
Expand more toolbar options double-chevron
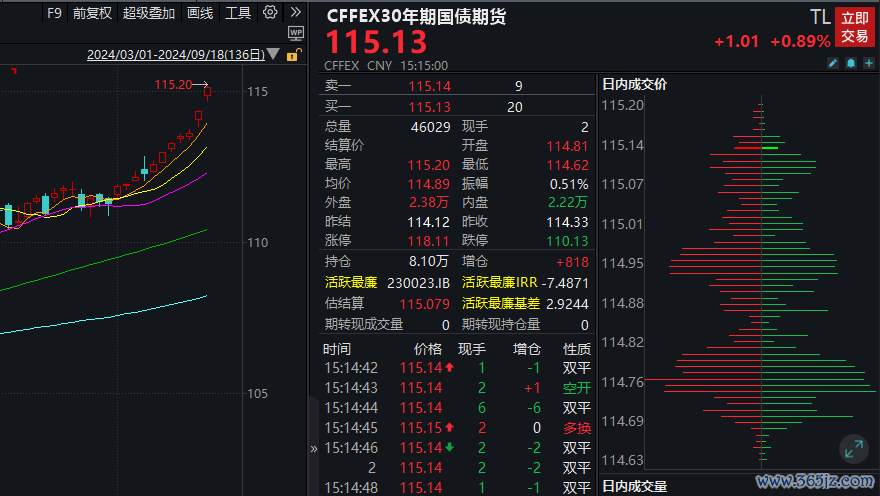(296, 12)
